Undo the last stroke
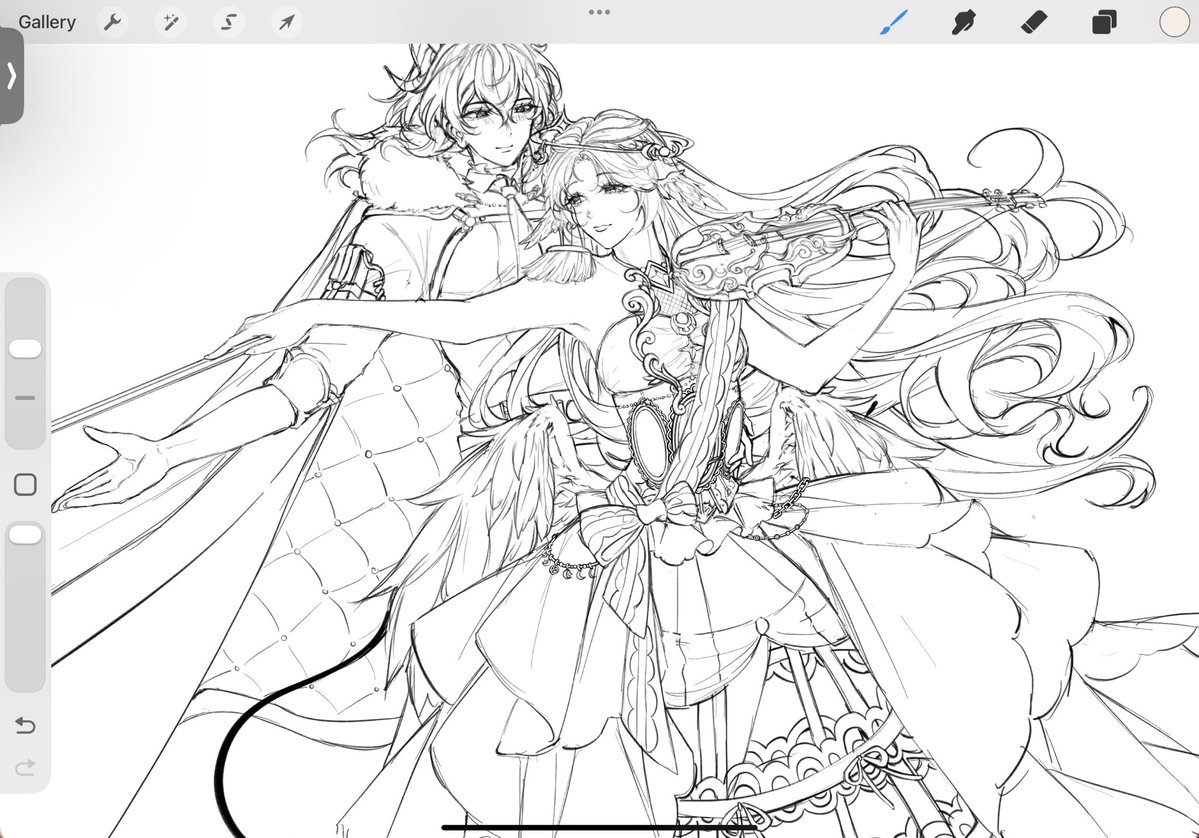The image size is (1199, 838). click(x=25, y=725)
